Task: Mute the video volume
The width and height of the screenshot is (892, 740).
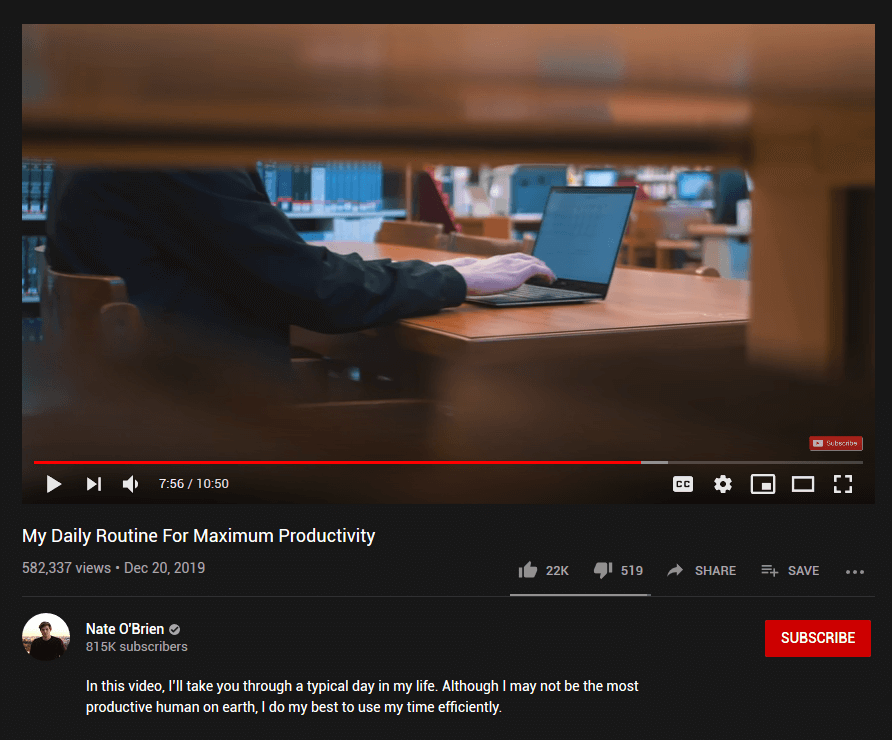Action: pos(131,484)
